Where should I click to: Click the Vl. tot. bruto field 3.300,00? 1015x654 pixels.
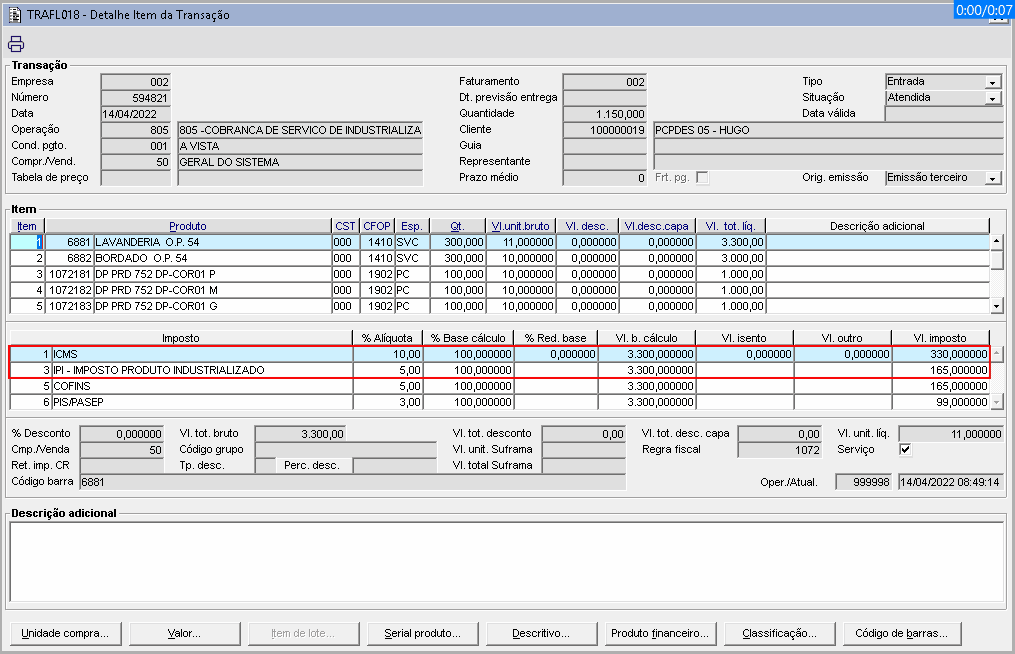point(300,434)
